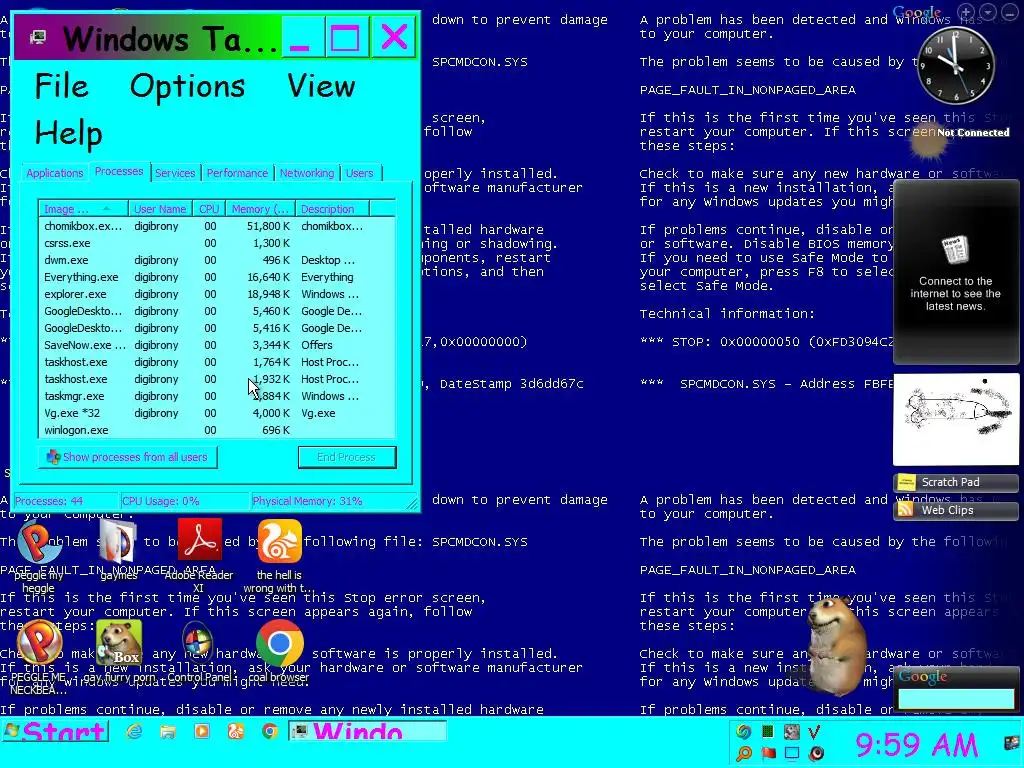Open the Options menu in Task Manager
Screen dimensions: 1024x768
point(187,86)
